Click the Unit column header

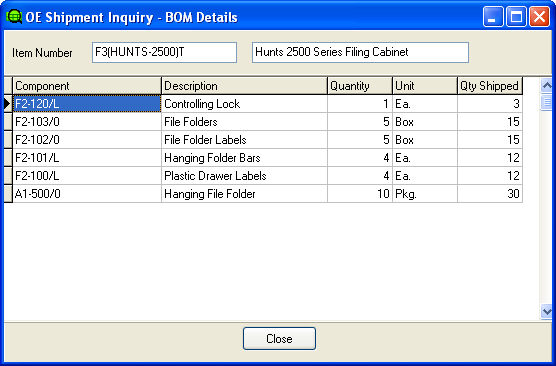[x=425, y=86]
